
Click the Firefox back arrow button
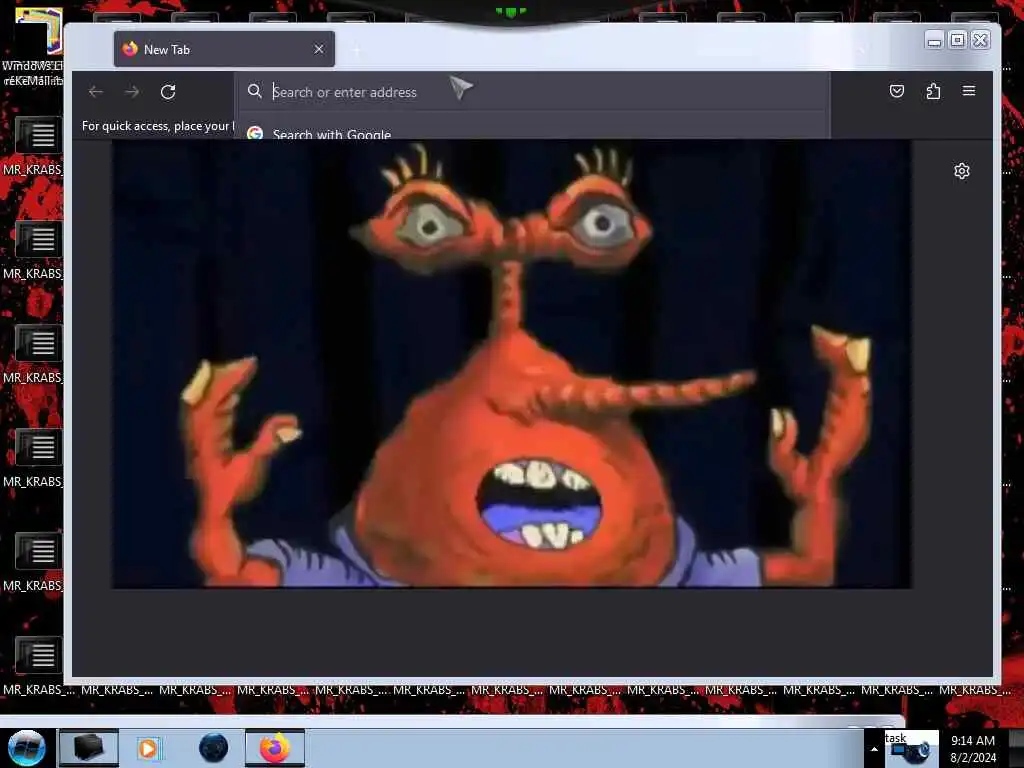coord(96,92)
